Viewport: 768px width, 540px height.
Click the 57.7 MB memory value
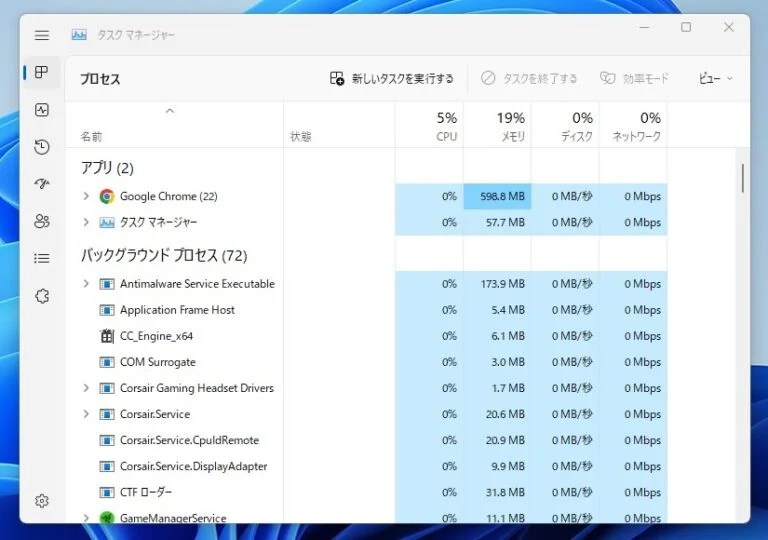[x=505, y=222]
